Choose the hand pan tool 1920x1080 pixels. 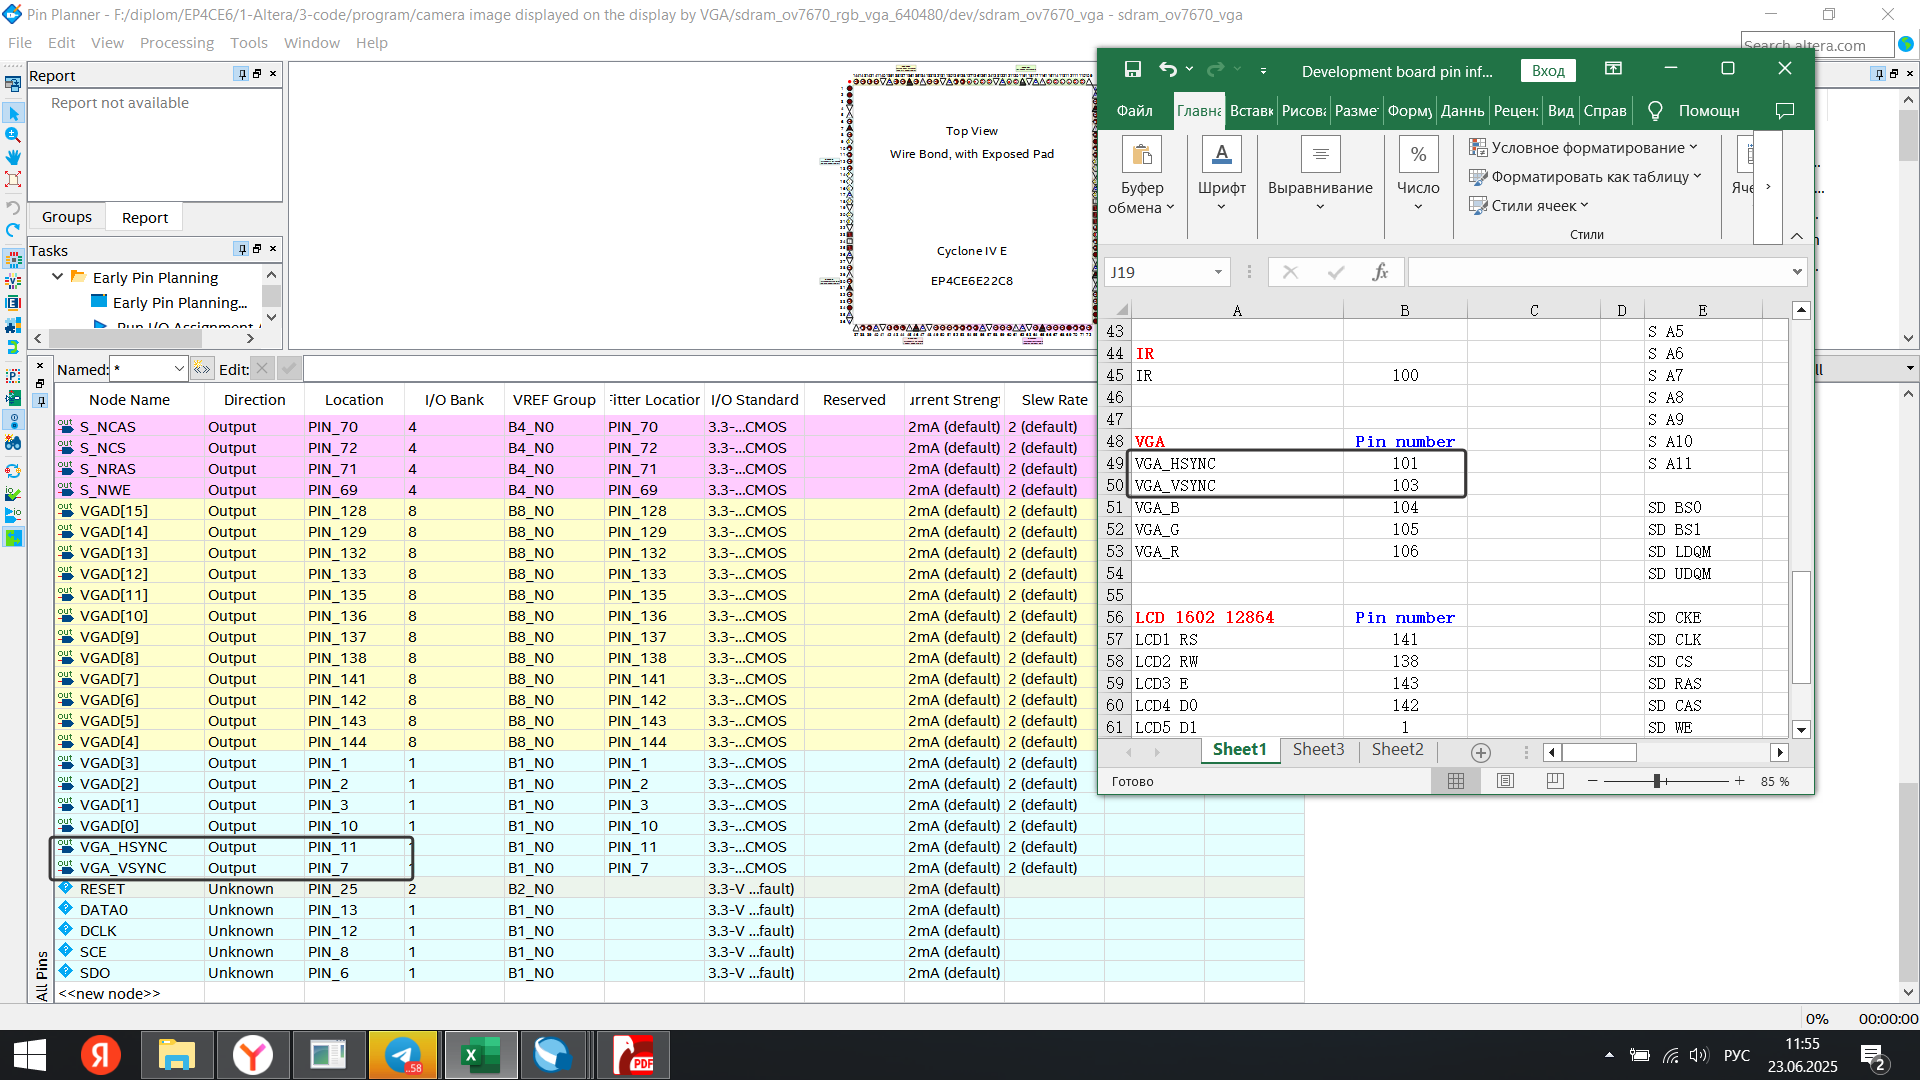point(13,157)
